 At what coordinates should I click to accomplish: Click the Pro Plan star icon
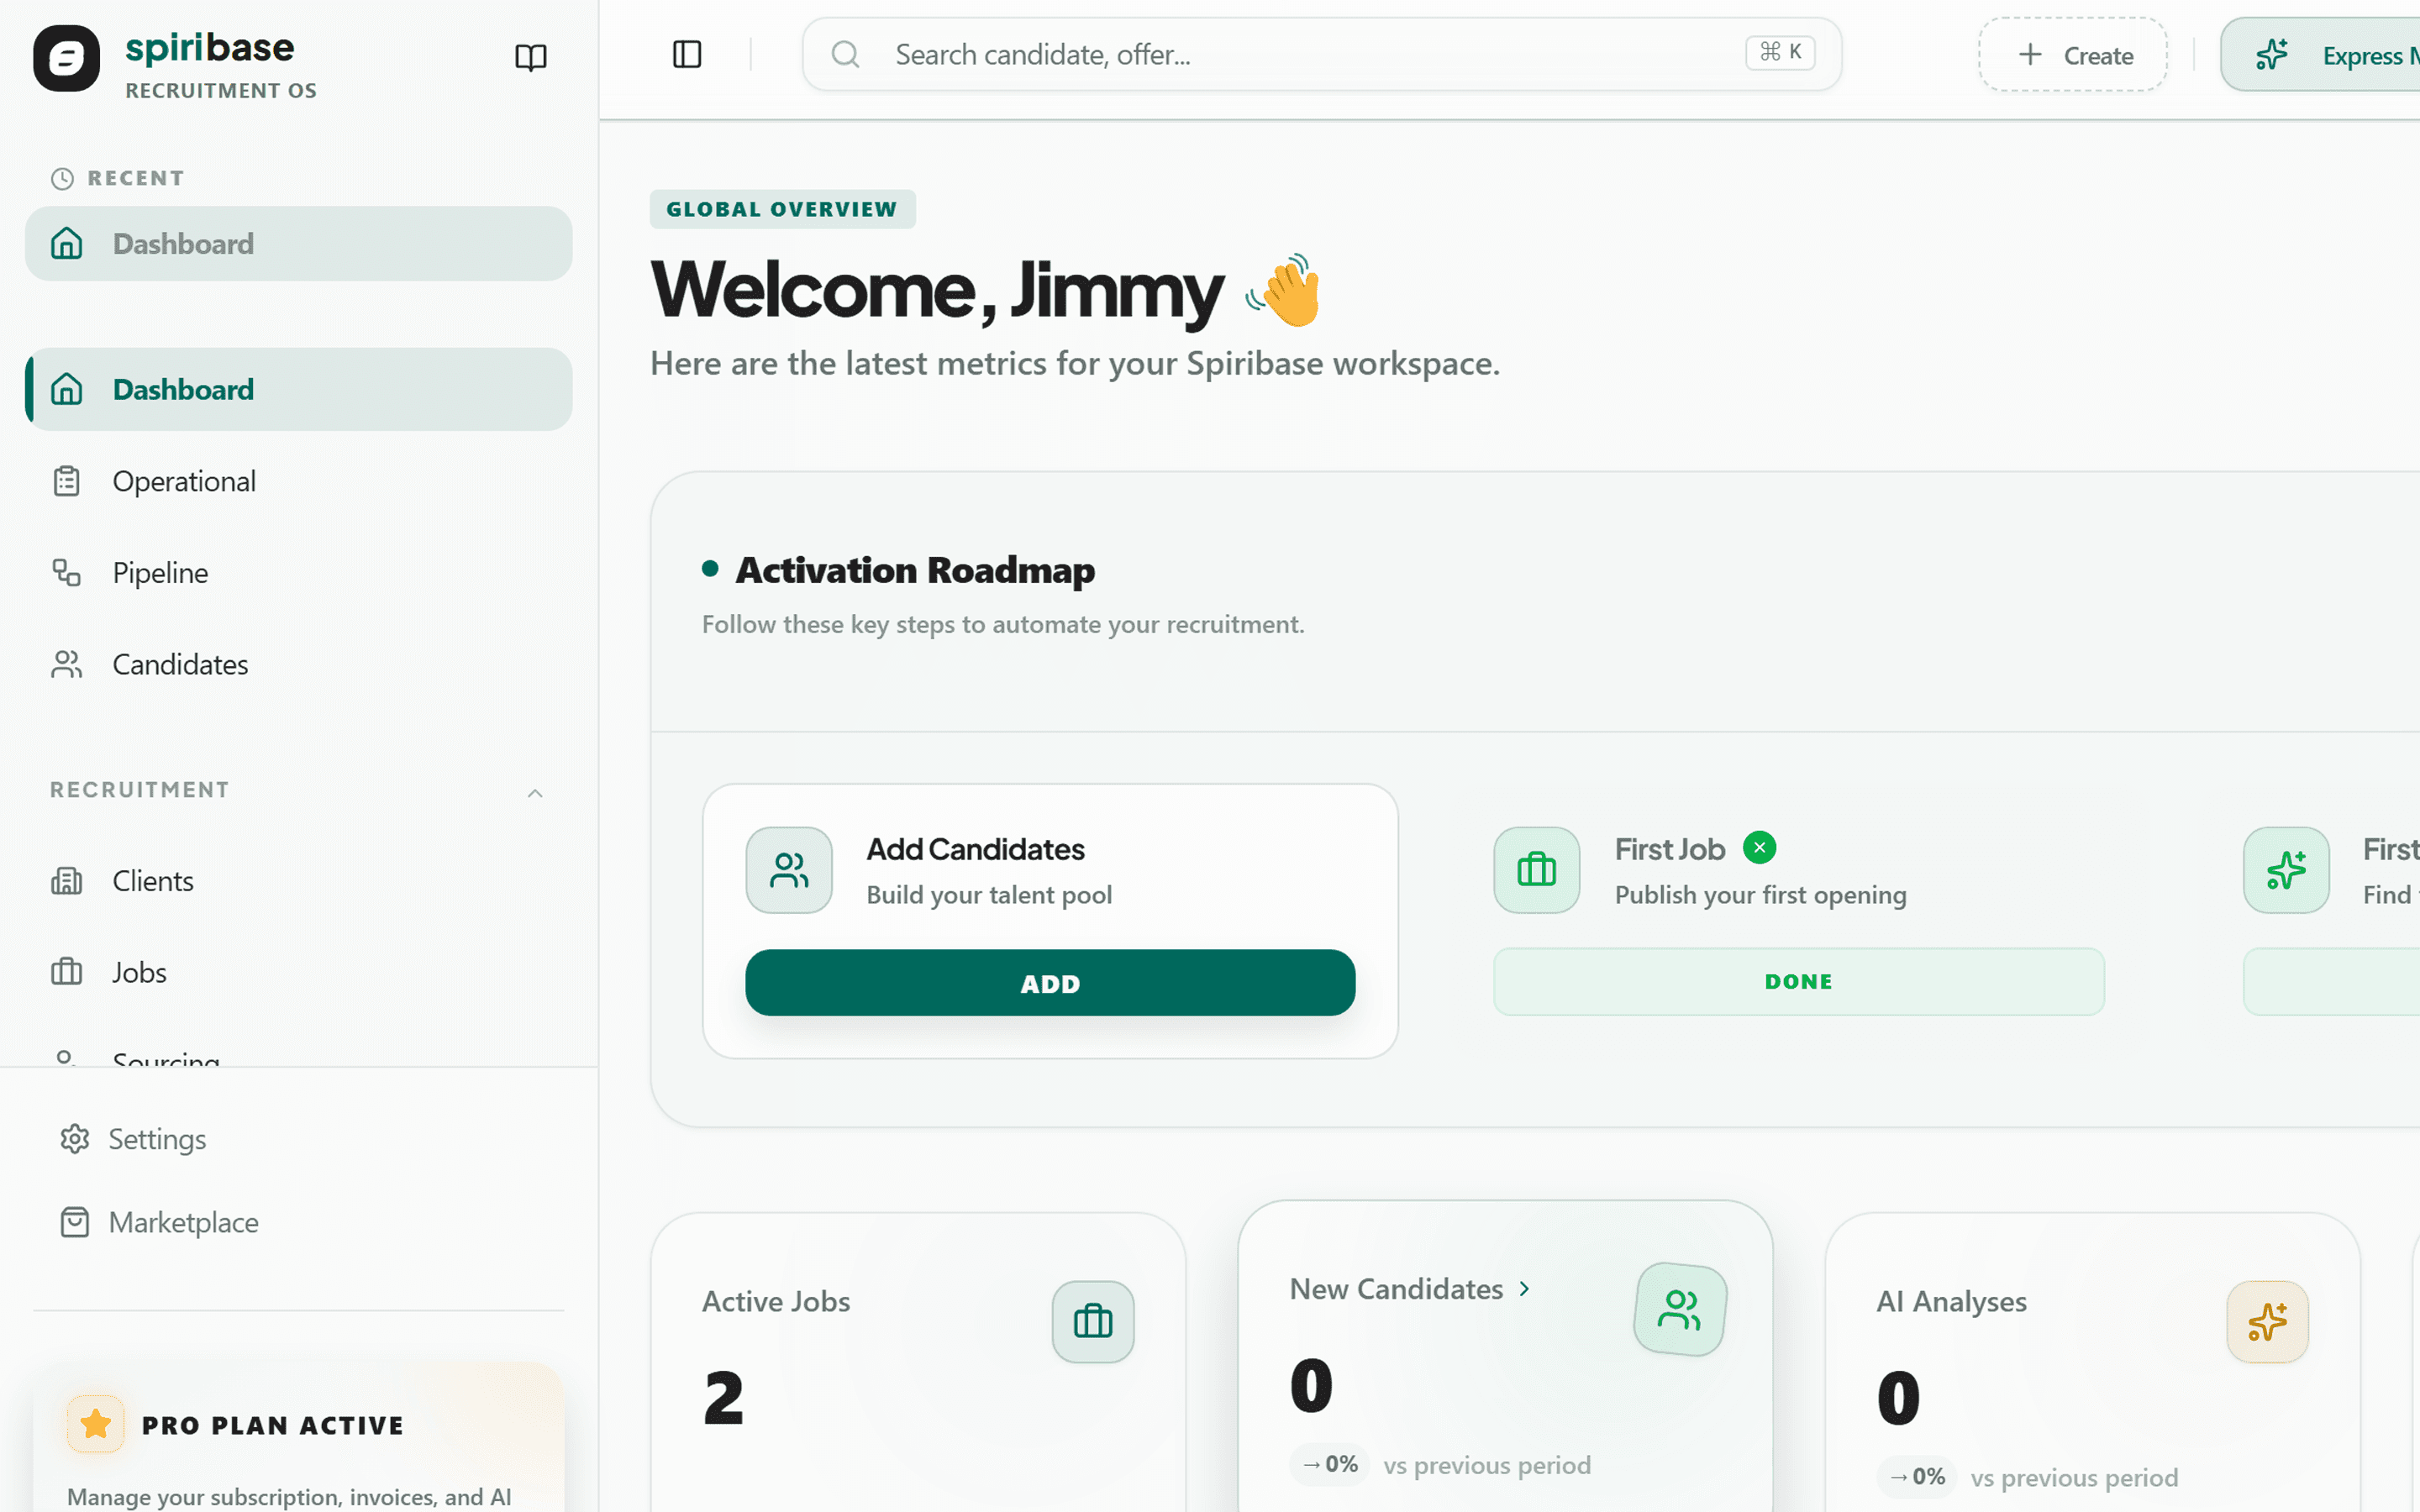(96, 1423)
